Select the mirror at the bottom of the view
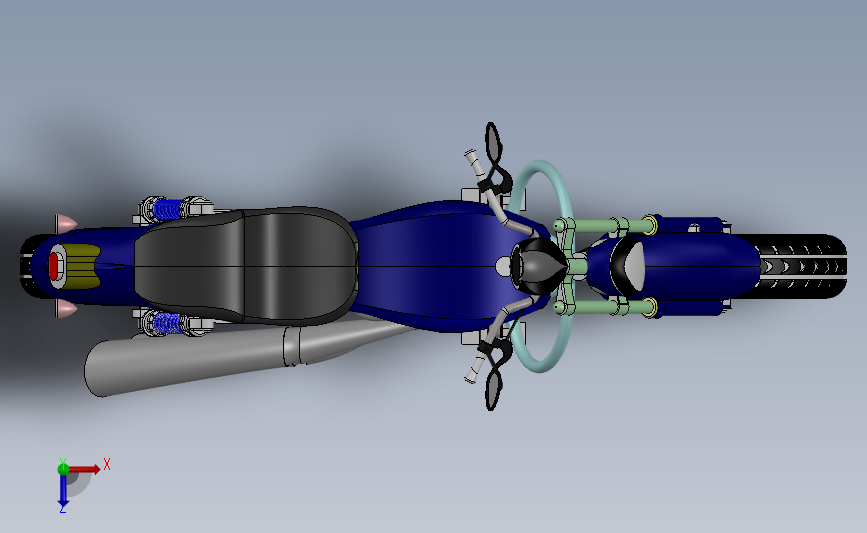This screenshot has width=867, height=533. 493,390
